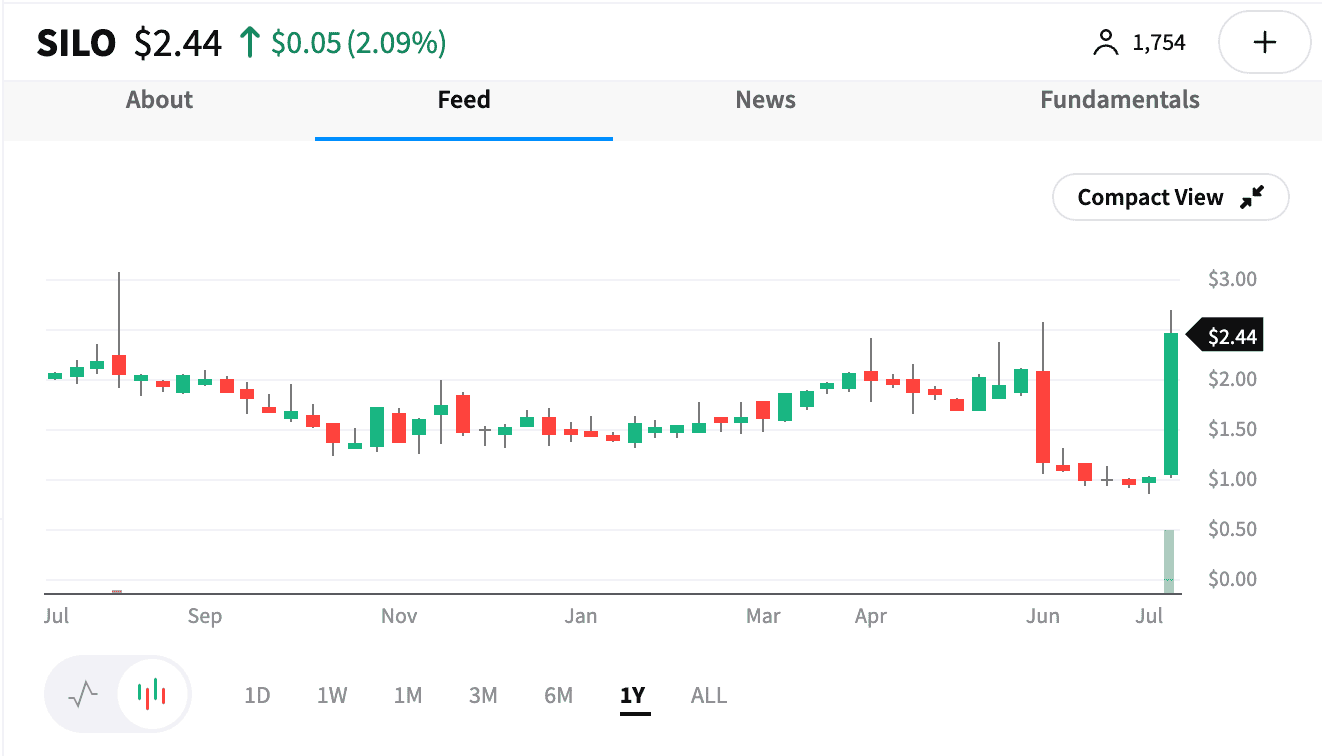
Task: Select the 1W time range
Action: (x=332, y=695)
